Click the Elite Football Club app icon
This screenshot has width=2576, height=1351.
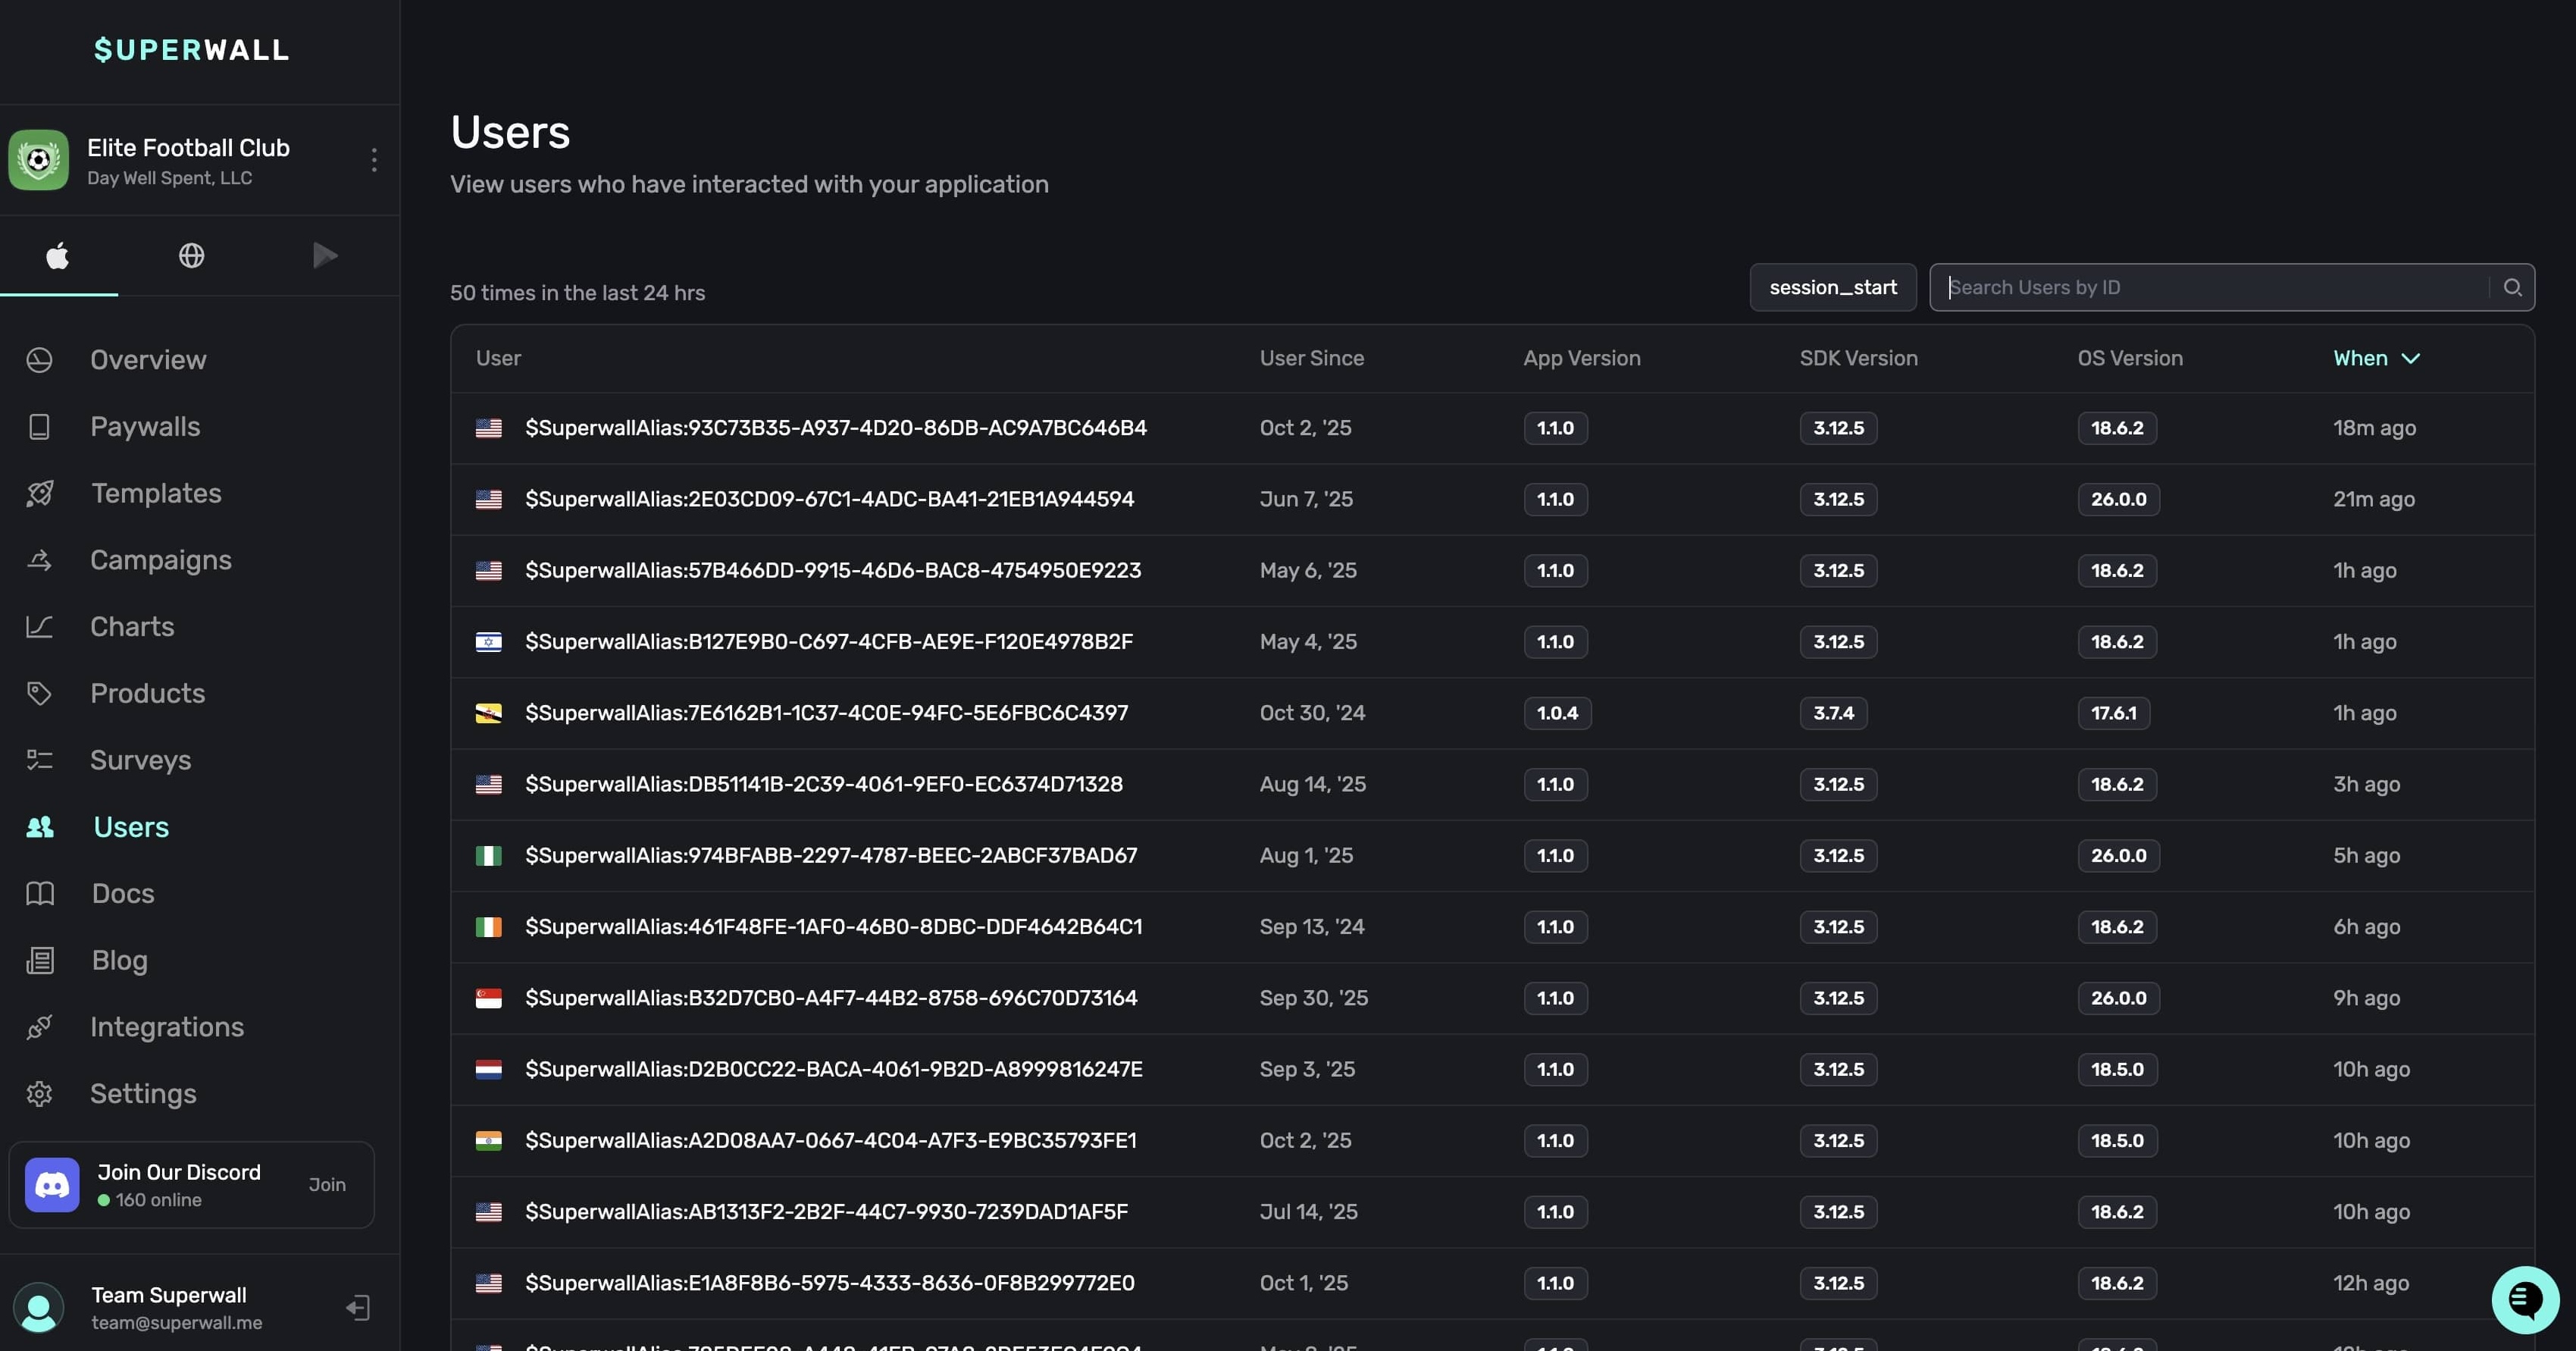coord(39,160)
